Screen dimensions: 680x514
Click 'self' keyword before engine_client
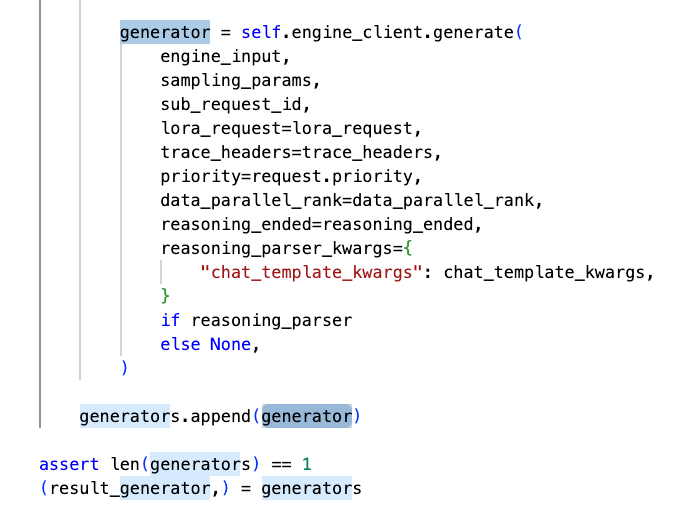(x=261, y=33)
